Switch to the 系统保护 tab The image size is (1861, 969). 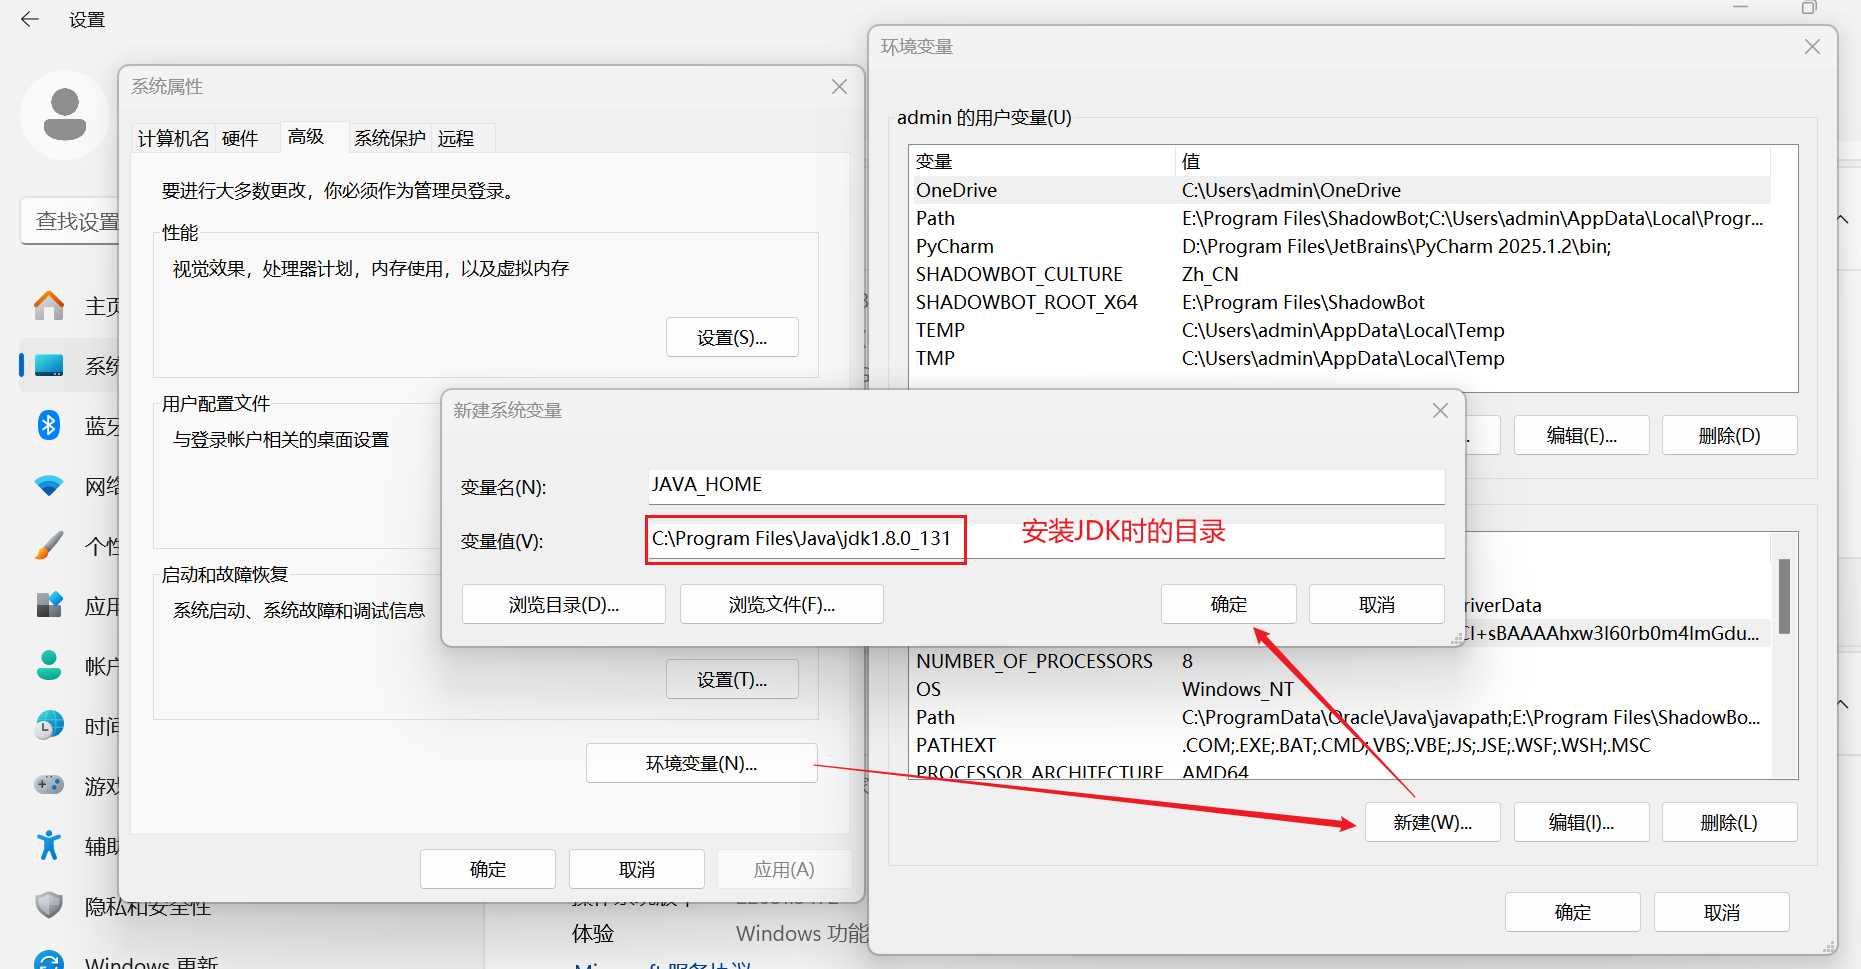(x=389, y=138)
